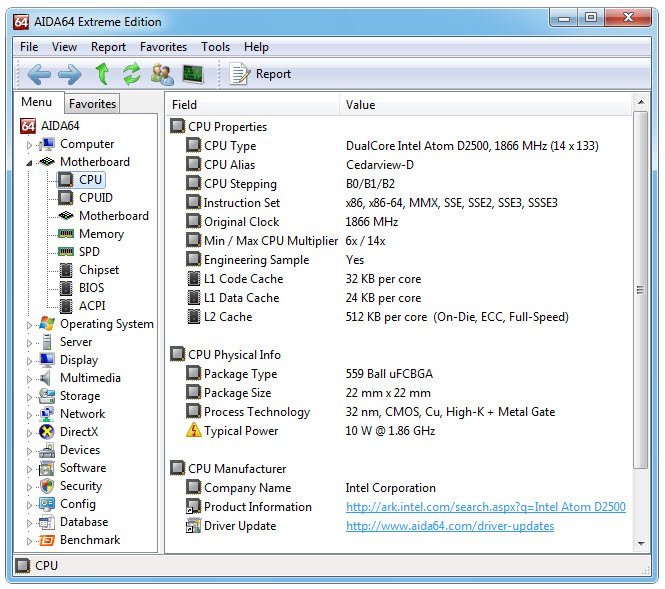Open the CPUID tree item
This screenshot has width=665, height=589.
coord(86,198)
